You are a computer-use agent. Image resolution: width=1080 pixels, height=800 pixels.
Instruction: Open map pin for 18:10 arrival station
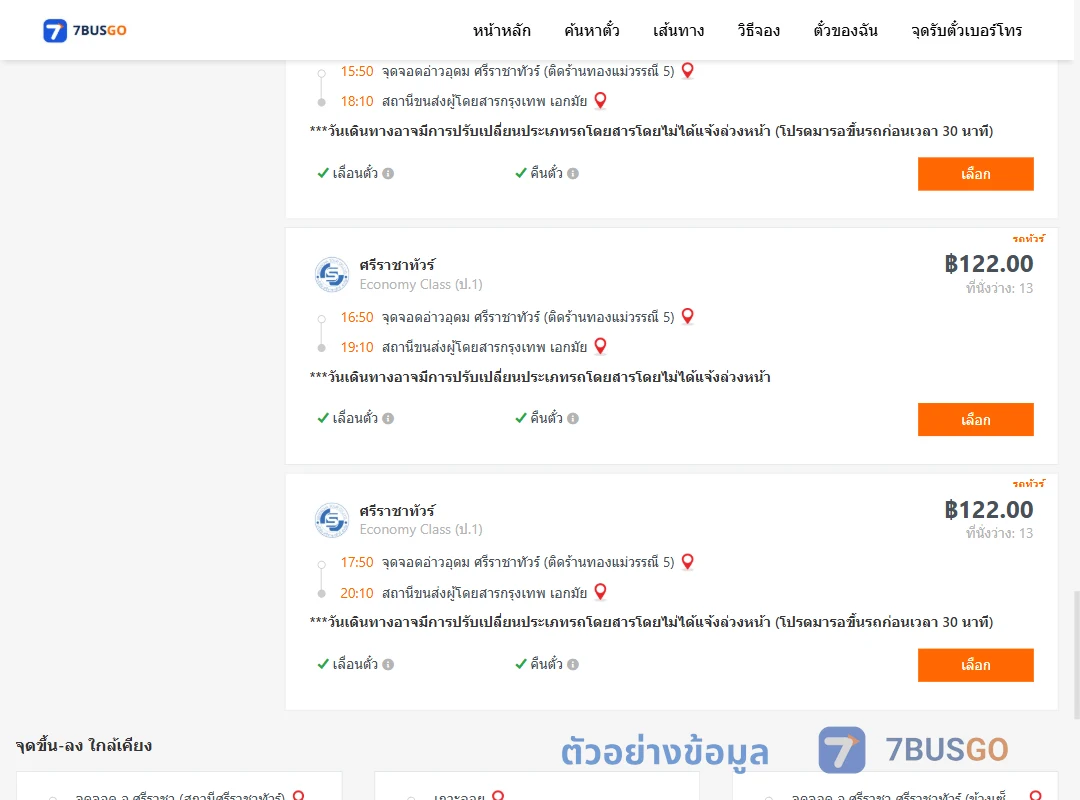point(601,101)
